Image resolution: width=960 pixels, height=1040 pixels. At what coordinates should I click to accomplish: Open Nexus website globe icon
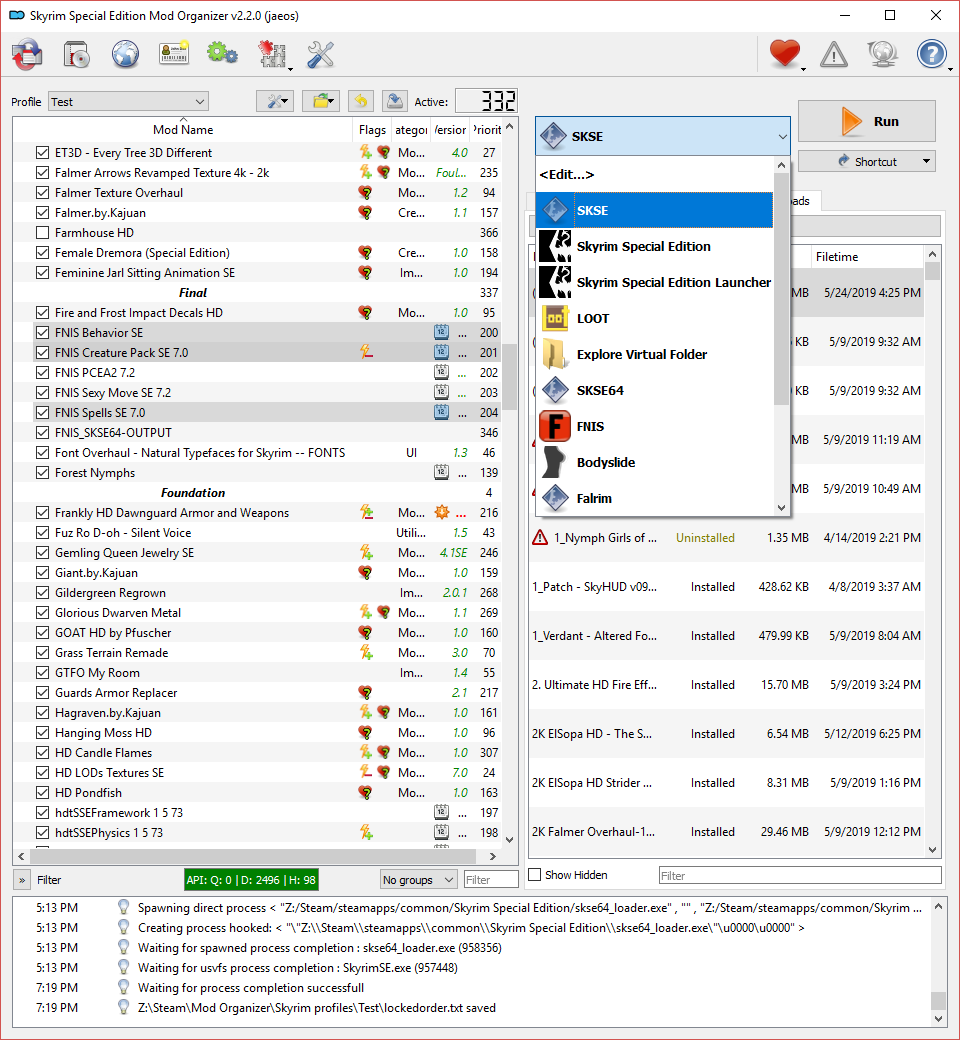pos(125,54)
